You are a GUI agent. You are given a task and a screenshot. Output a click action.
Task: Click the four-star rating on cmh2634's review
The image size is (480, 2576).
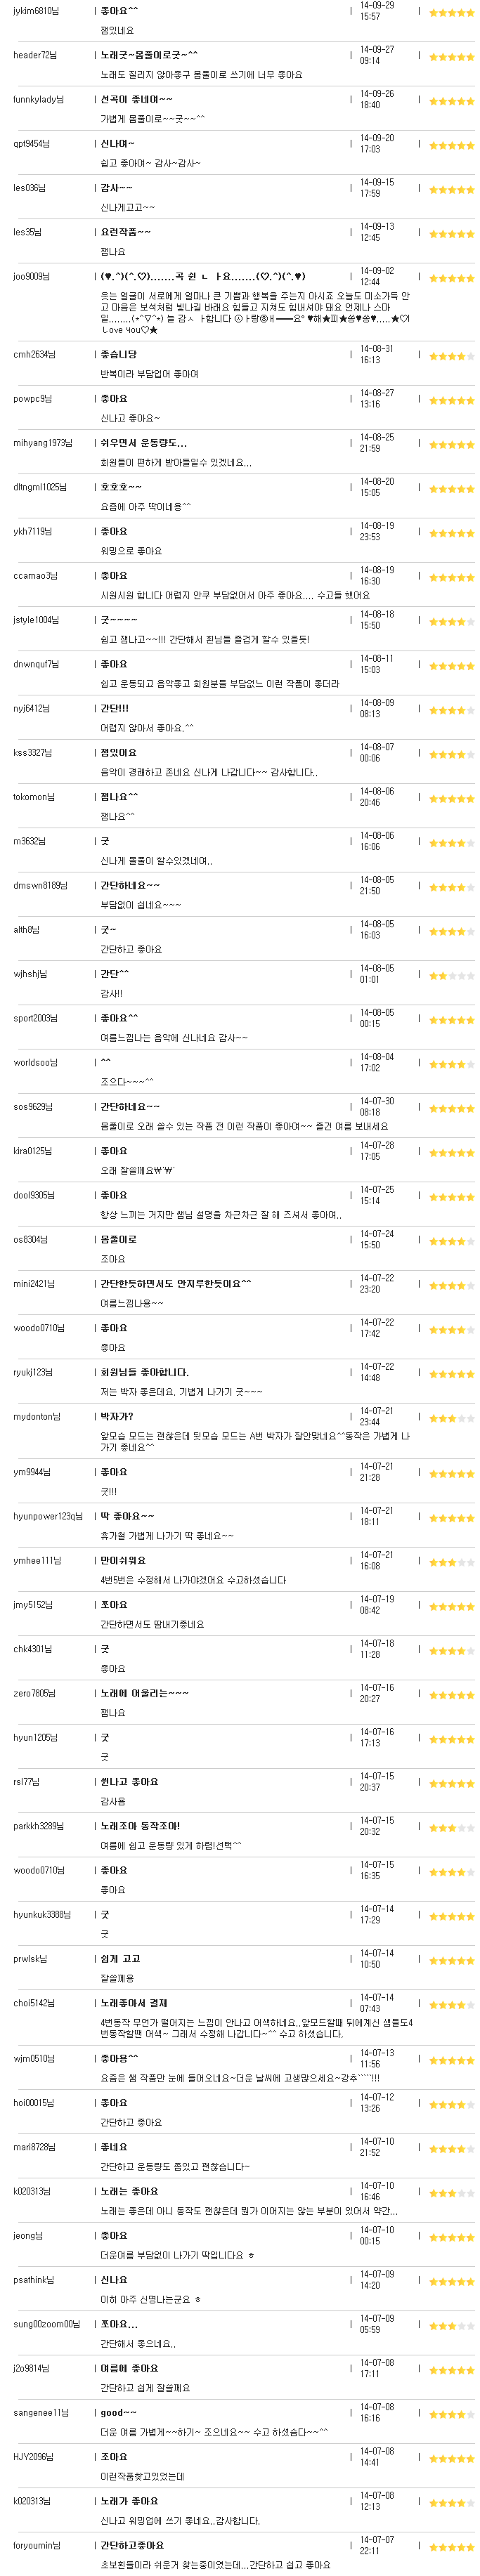pos(452,356)
